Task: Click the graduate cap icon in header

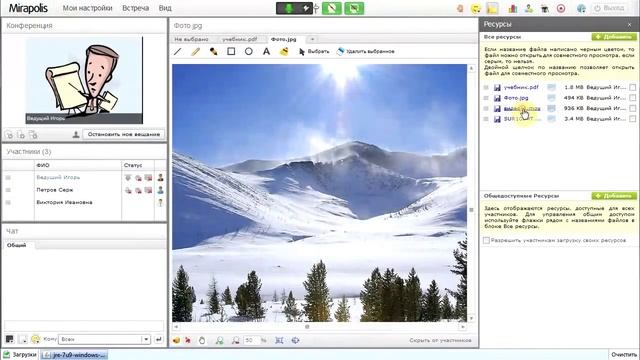Action: (544, 8)
